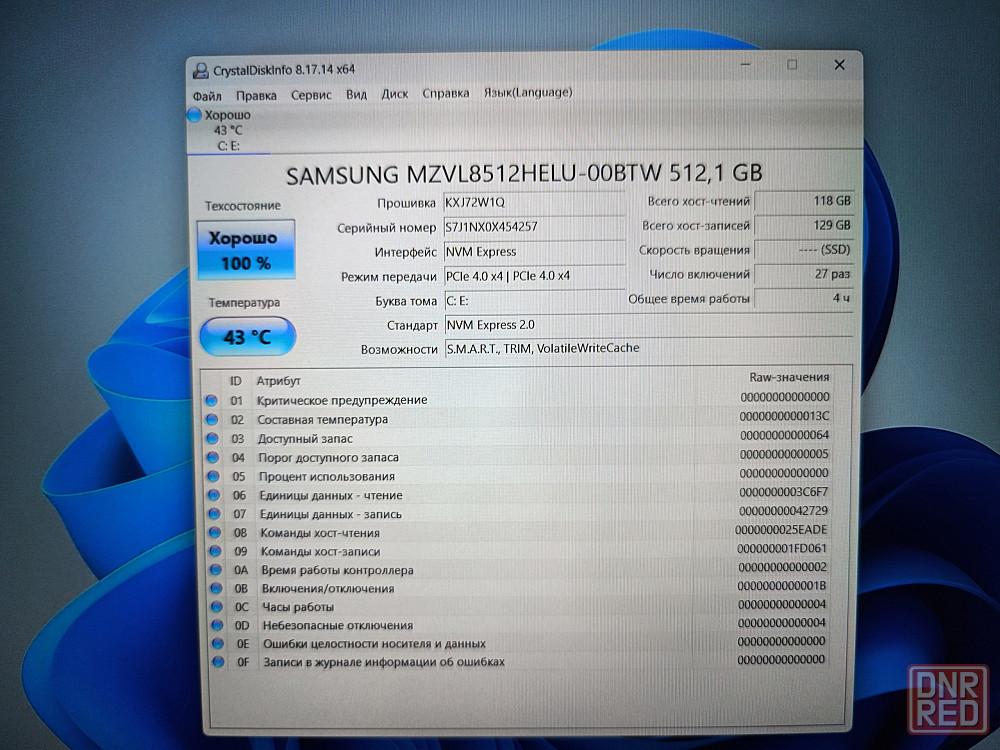Click the drive letter field C: E:
The width and height of the screenshot is (1000, 750).
pyautogui.click(x=533, y=300)
